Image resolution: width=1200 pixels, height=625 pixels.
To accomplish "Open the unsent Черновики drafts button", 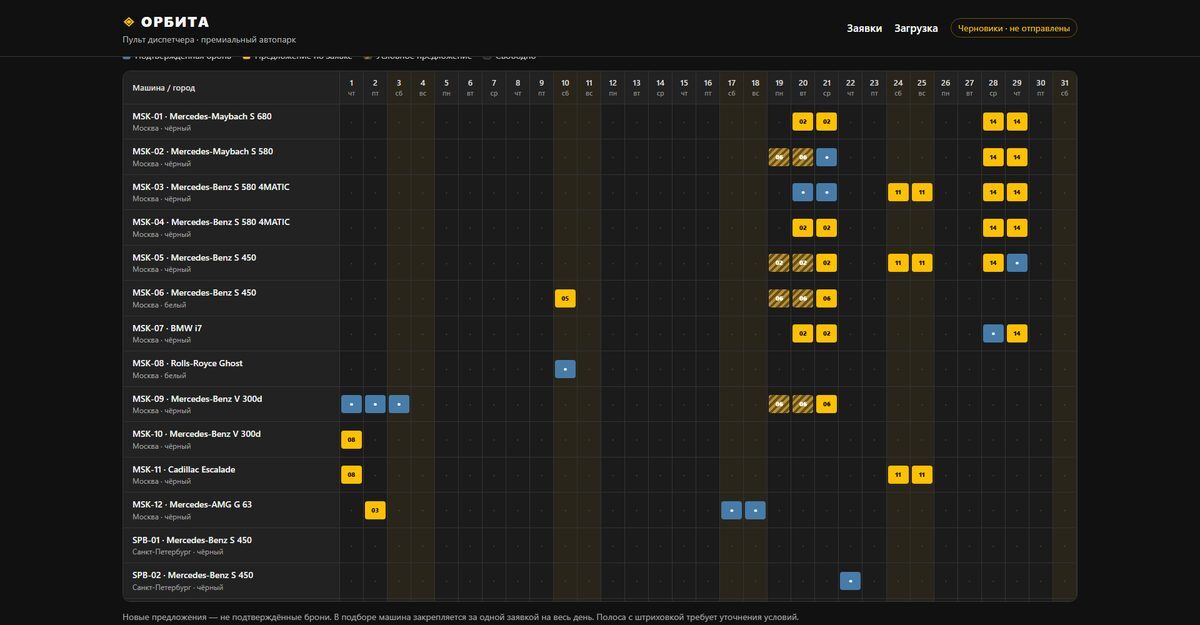I will pyautogui.click(x=1014, y=28).
